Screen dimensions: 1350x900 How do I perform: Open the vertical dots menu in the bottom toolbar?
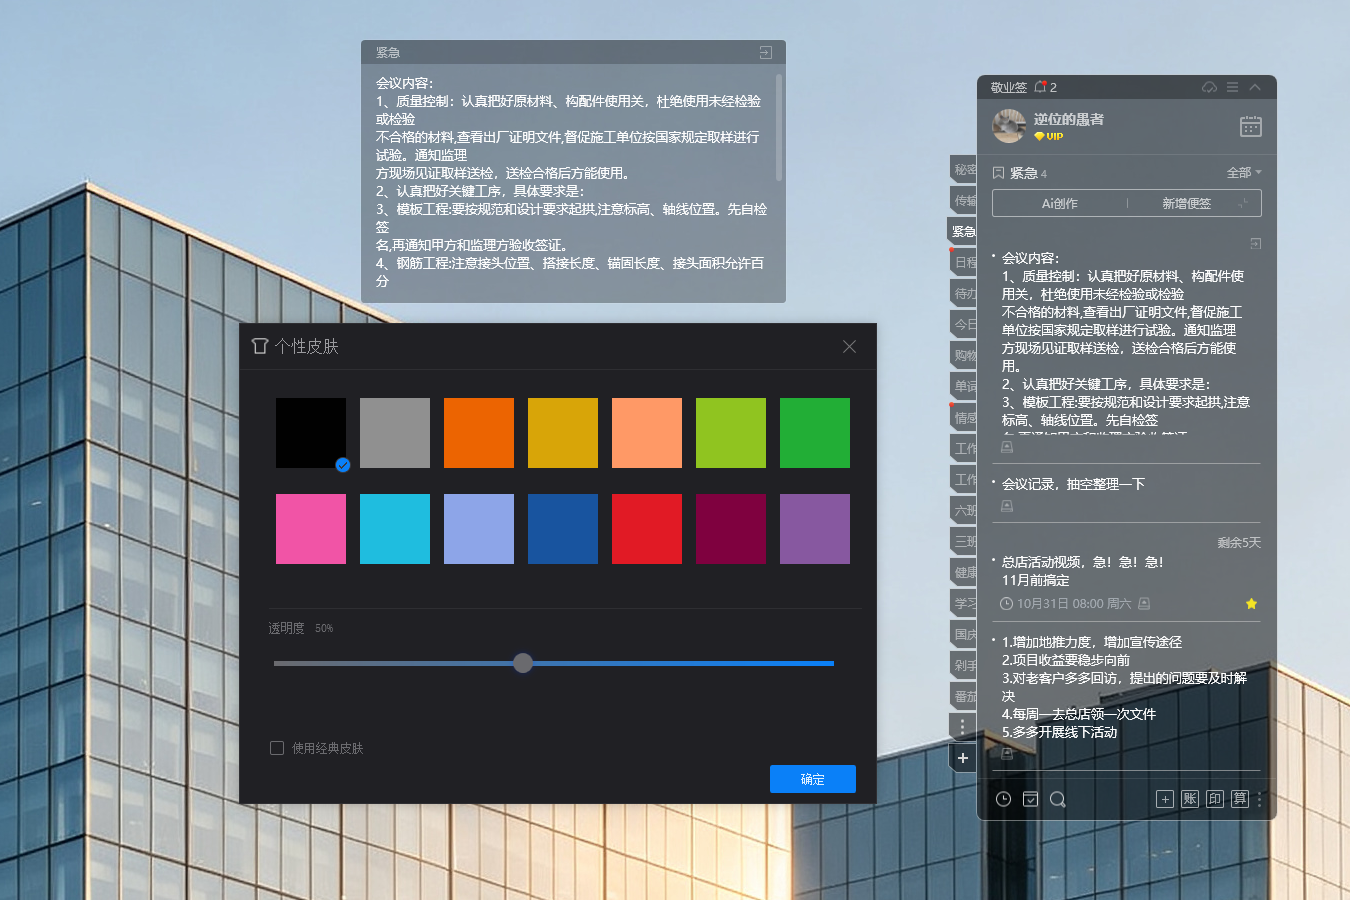coord(1260,799)
